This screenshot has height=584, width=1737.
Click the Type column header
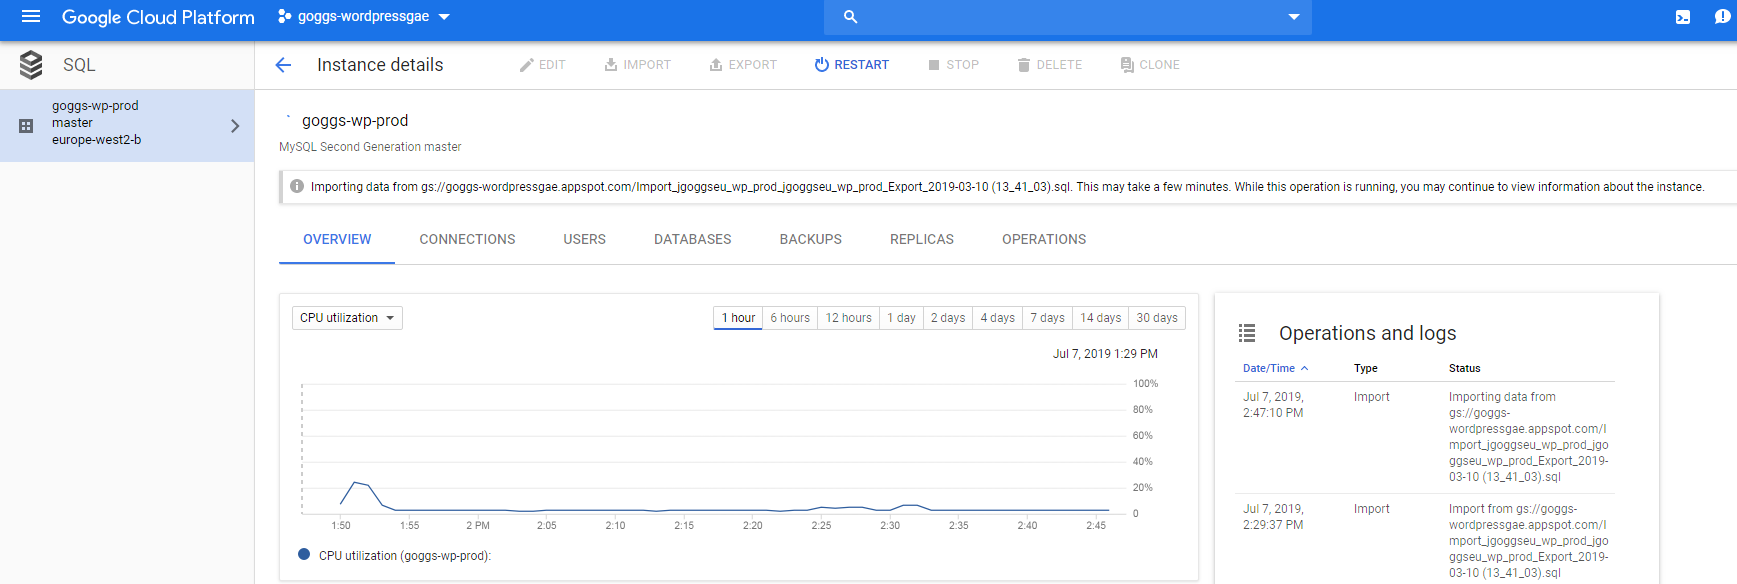[x=1366, y=368]
